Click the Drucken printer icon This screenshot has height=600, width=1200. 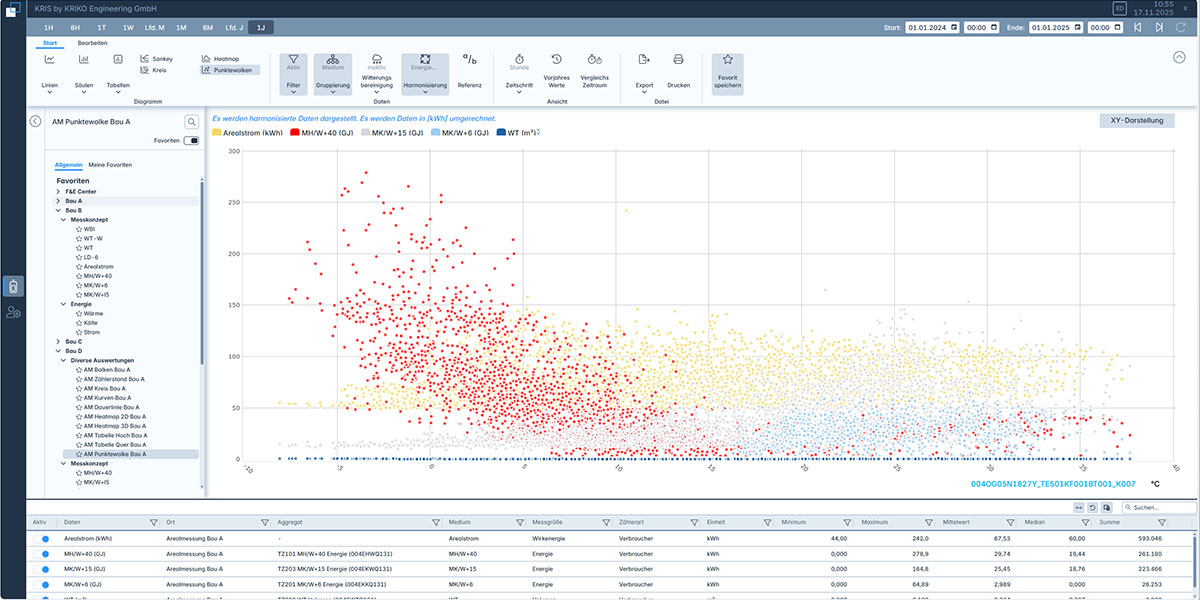pyautogui.click(x=678, y=60)
